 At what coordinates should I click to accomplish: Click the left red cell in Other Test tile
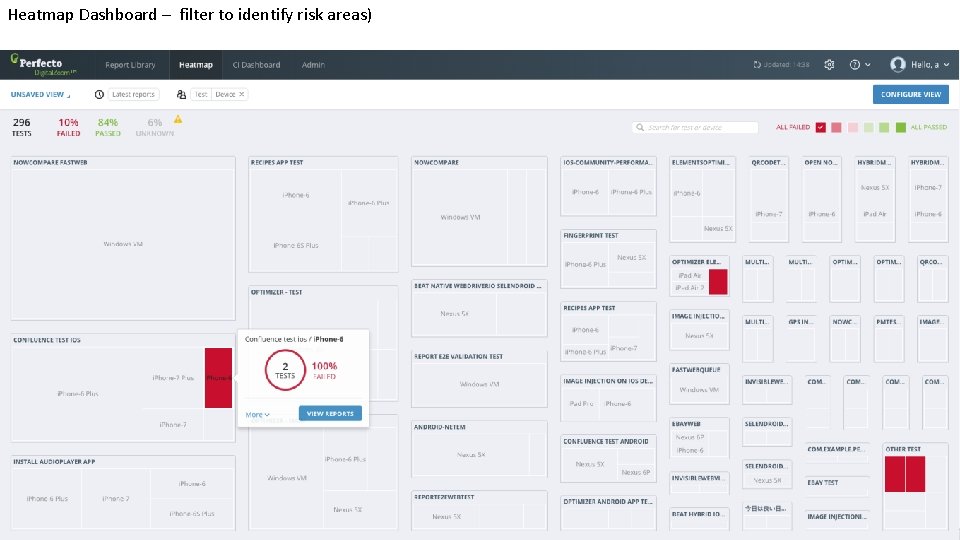click(894, 474)
